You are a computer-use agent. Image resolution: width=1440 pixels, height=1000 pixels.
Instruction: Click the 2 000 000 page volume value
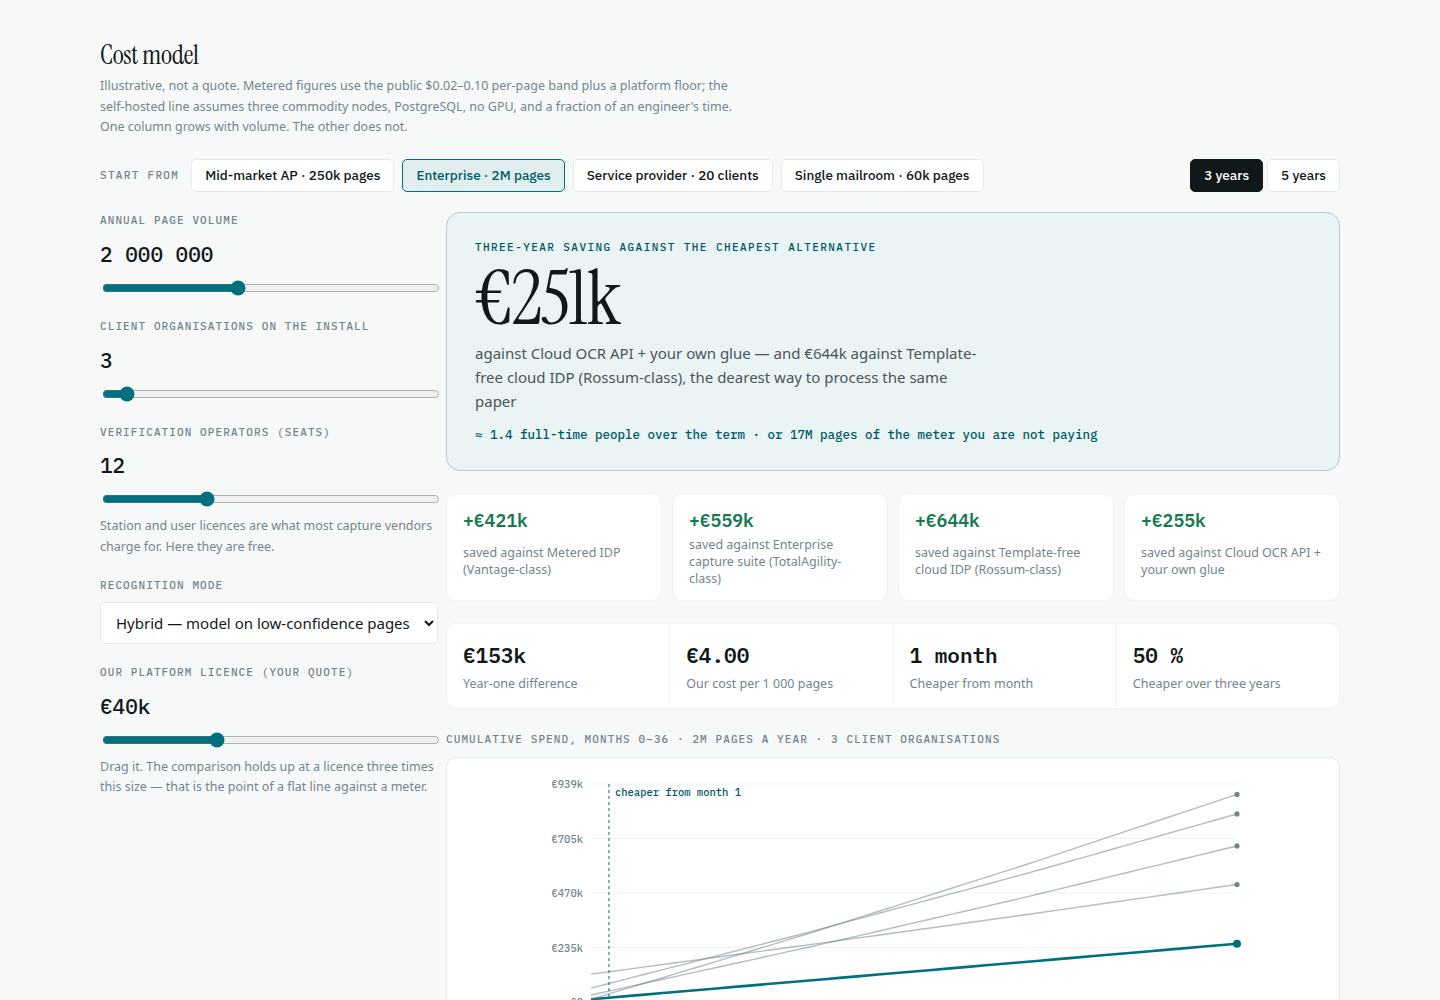[157, 255]
